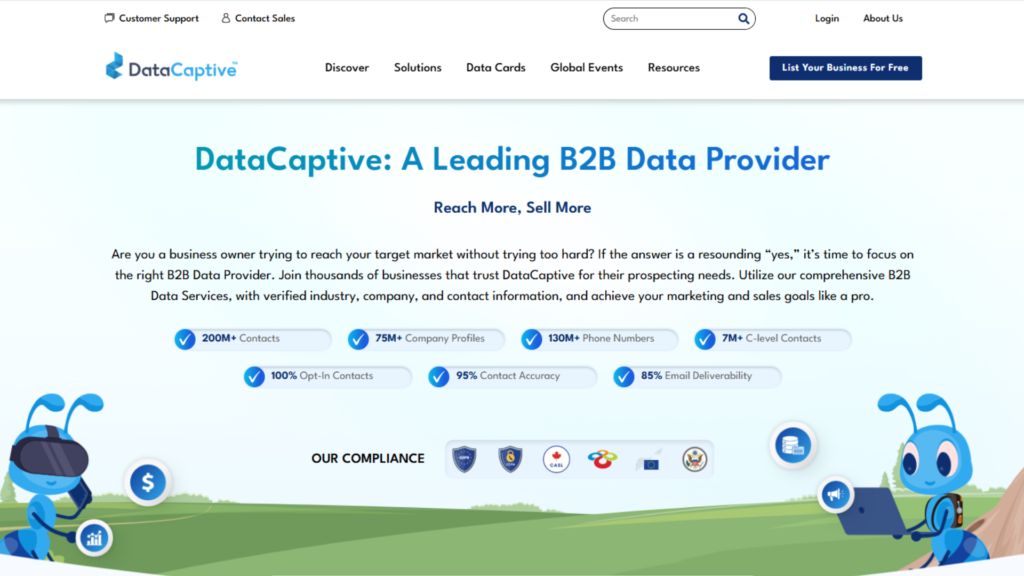Click the Contact Sales person icon

tap(225, 18)
